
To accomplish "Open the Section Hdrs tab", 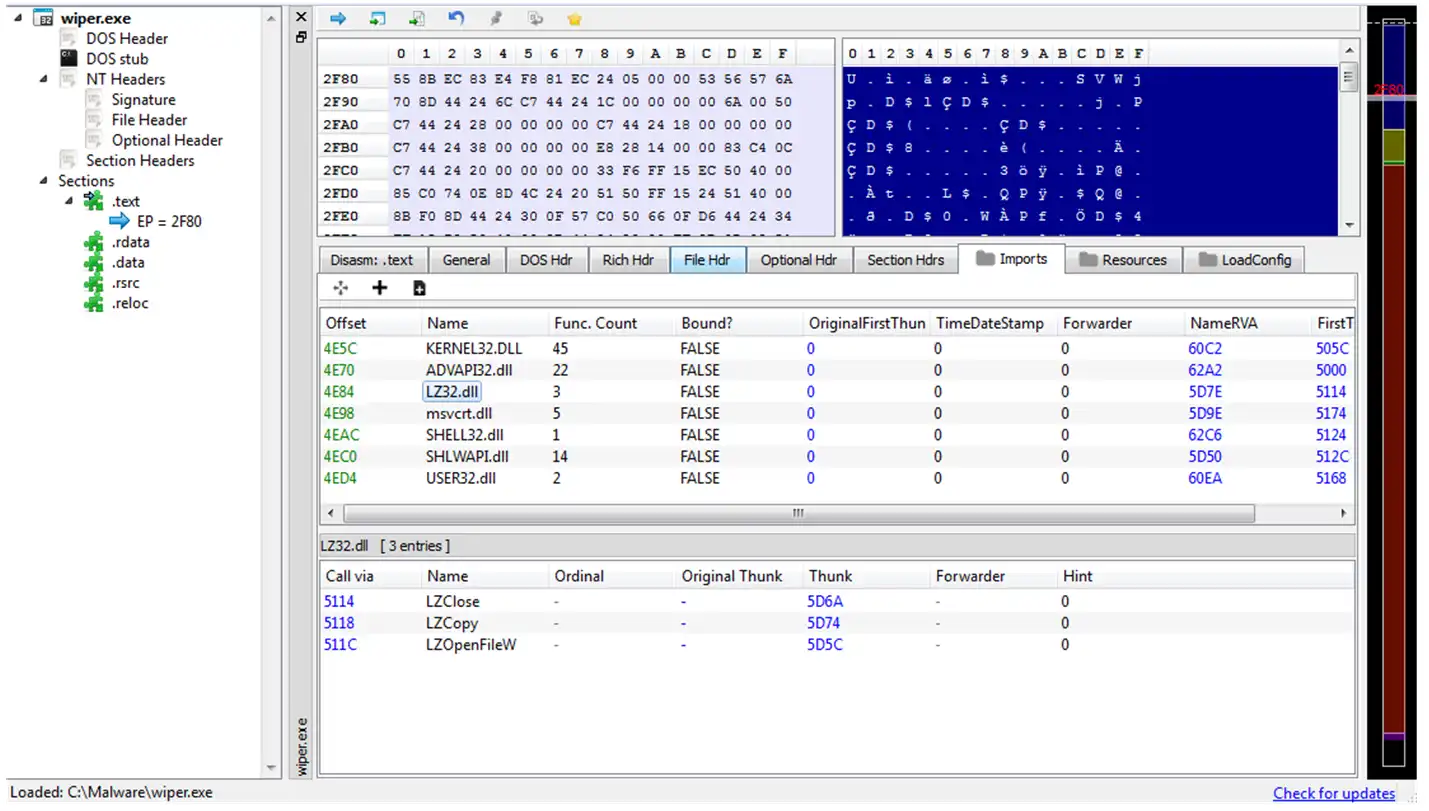I will 905,260.
